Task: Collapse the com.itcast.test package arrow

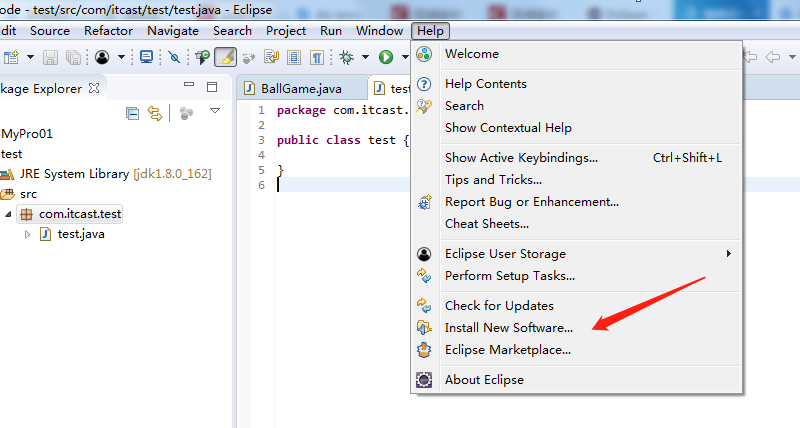Action: click(8, 214)
